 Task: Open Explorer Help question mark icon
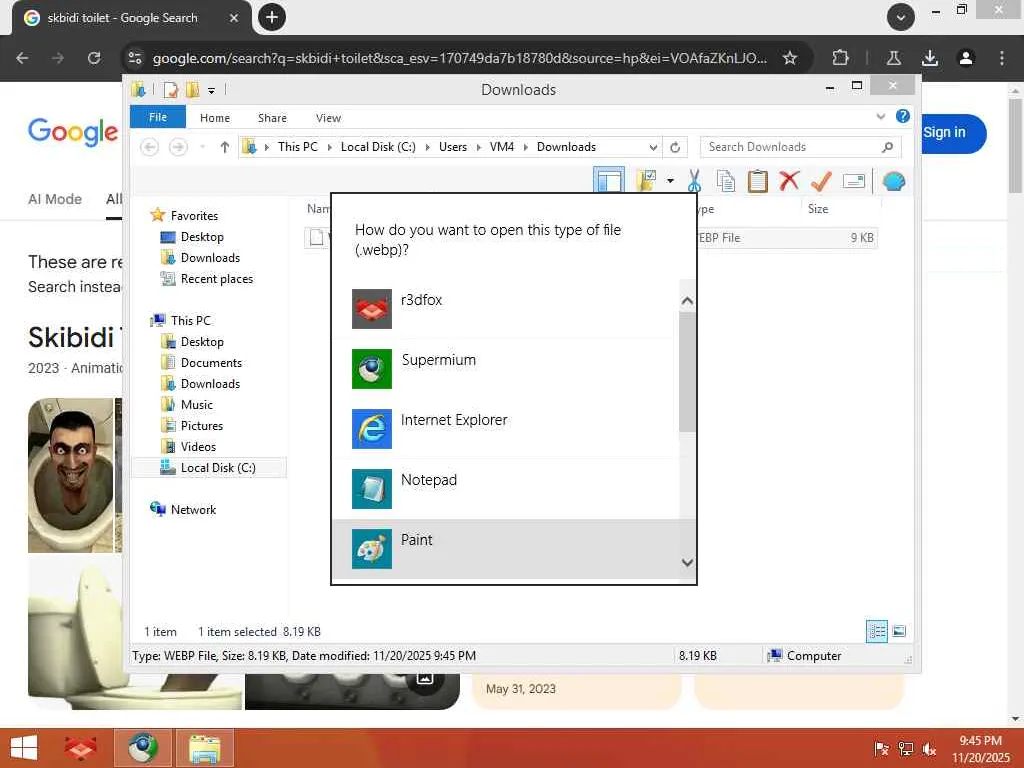[x=903, y=116]
